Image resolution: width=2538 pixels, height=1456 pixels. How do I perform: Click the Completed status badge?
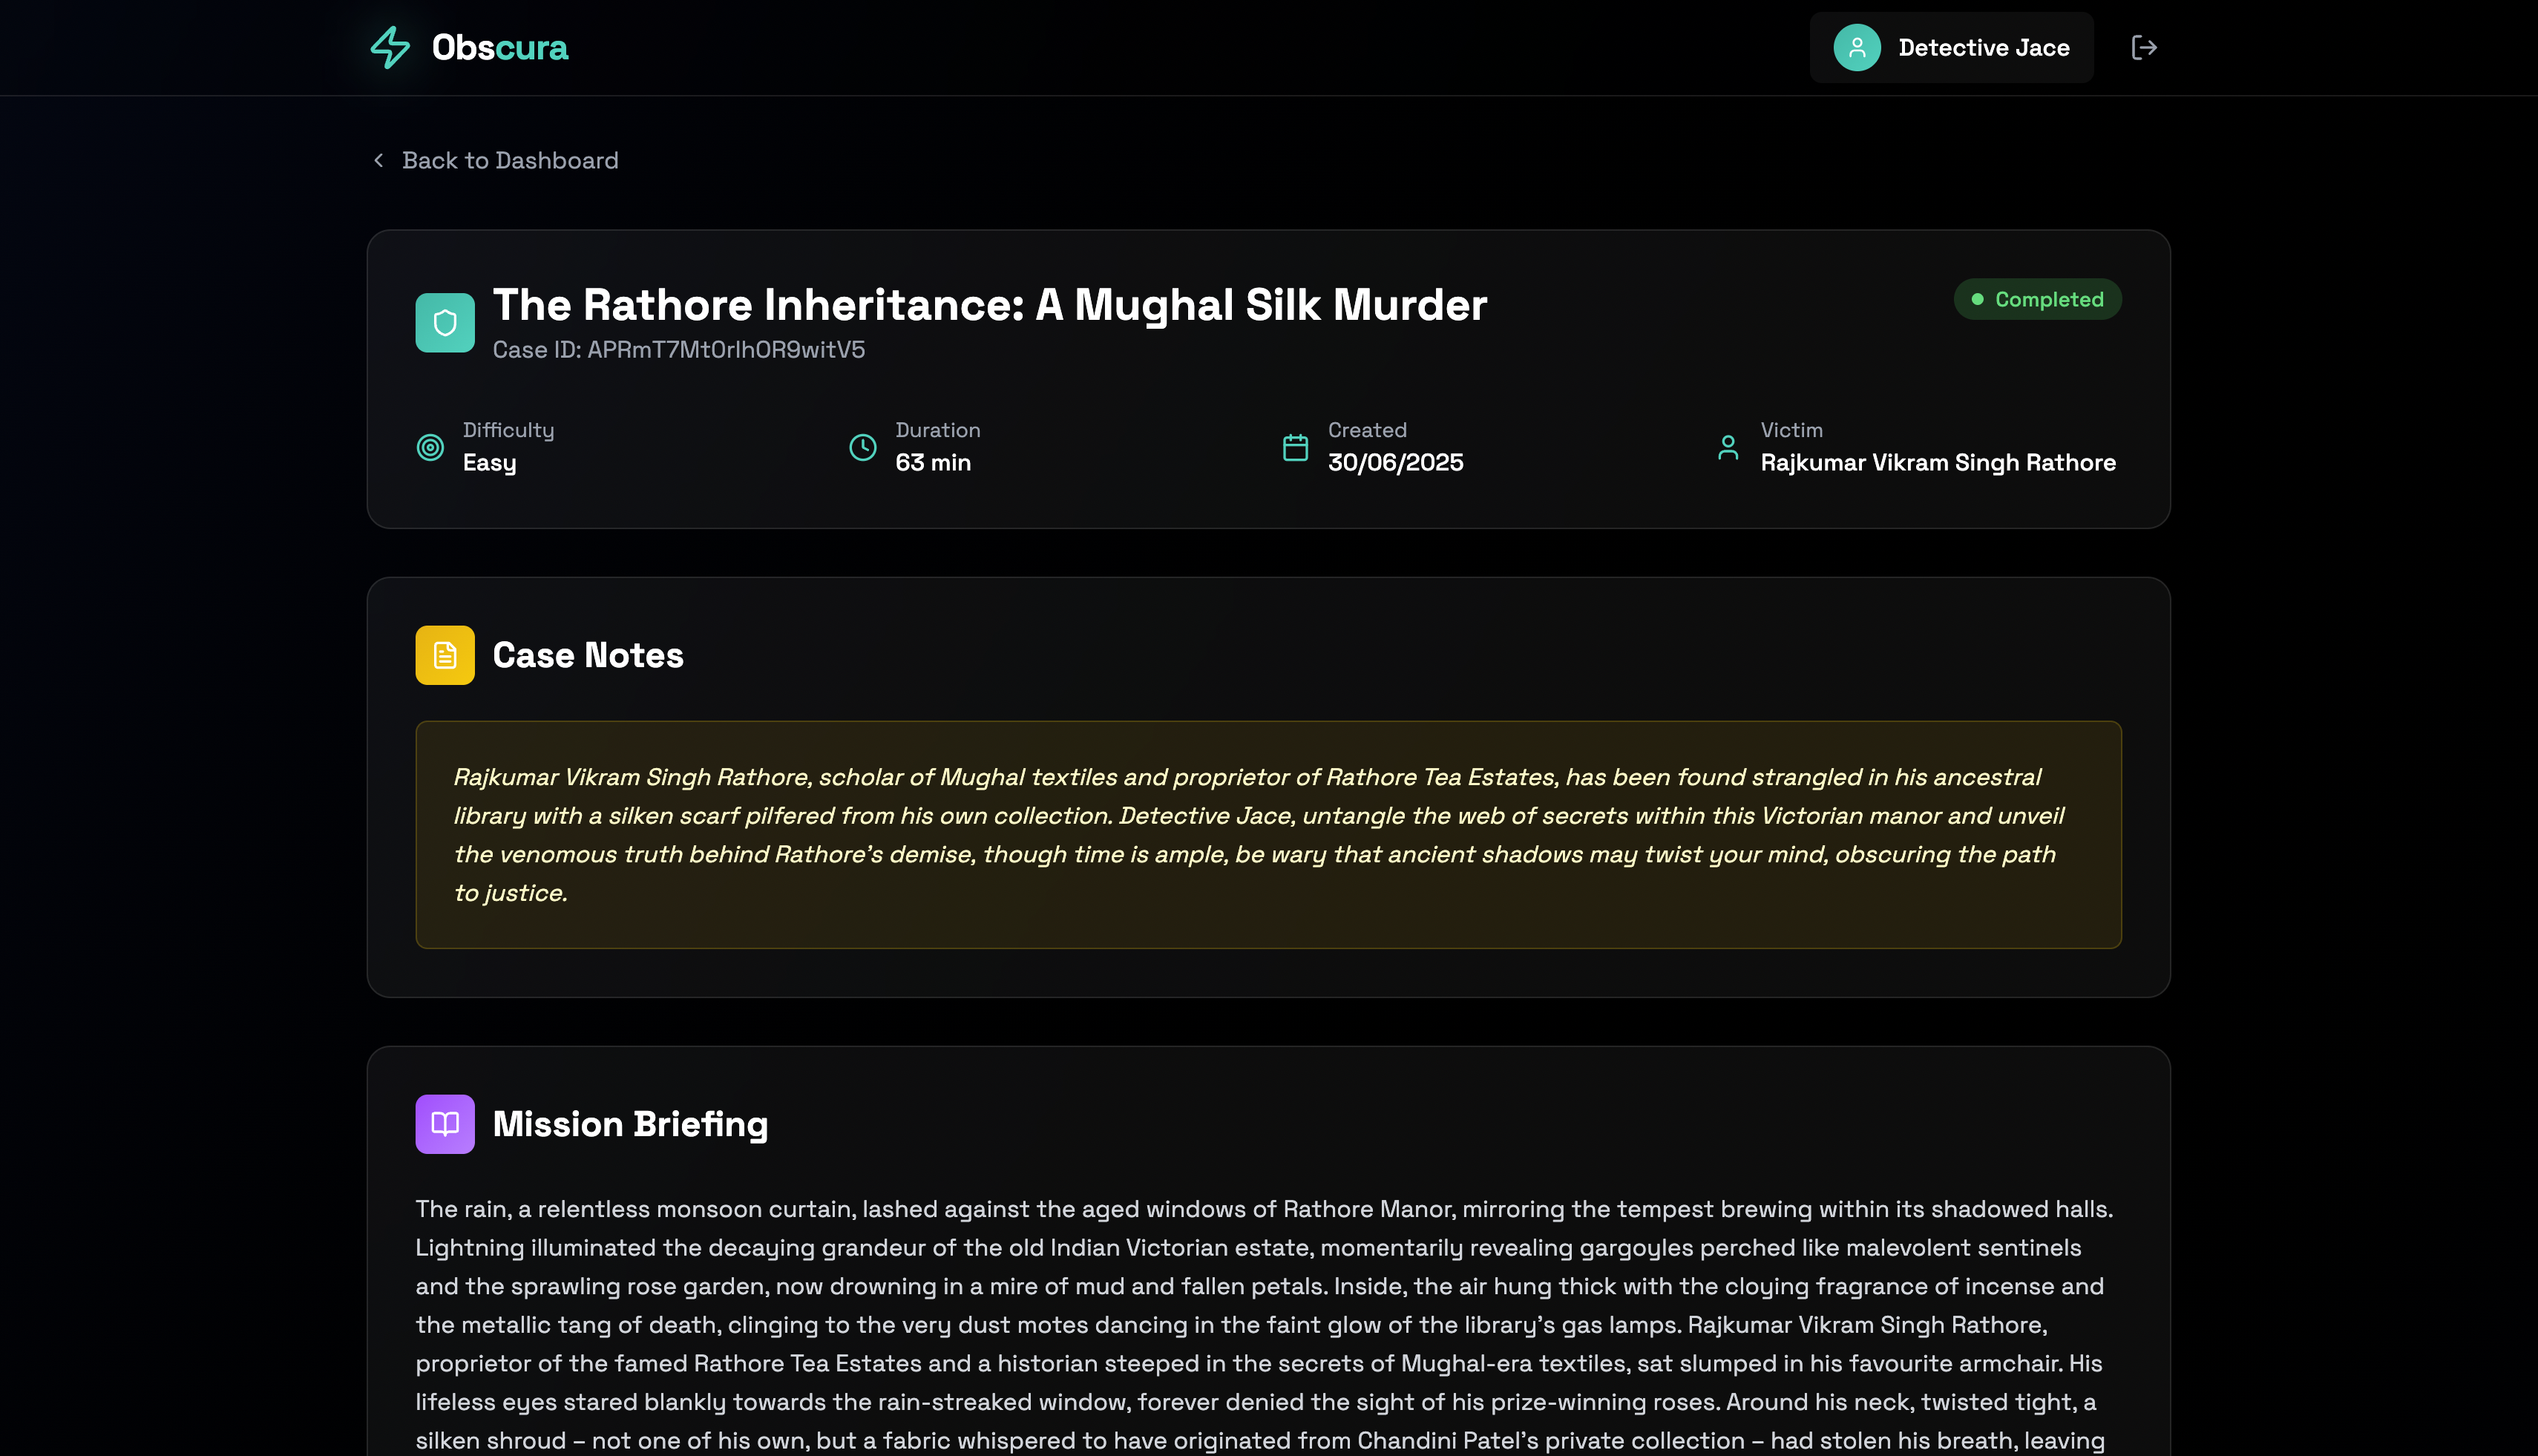coord(2037,299)
